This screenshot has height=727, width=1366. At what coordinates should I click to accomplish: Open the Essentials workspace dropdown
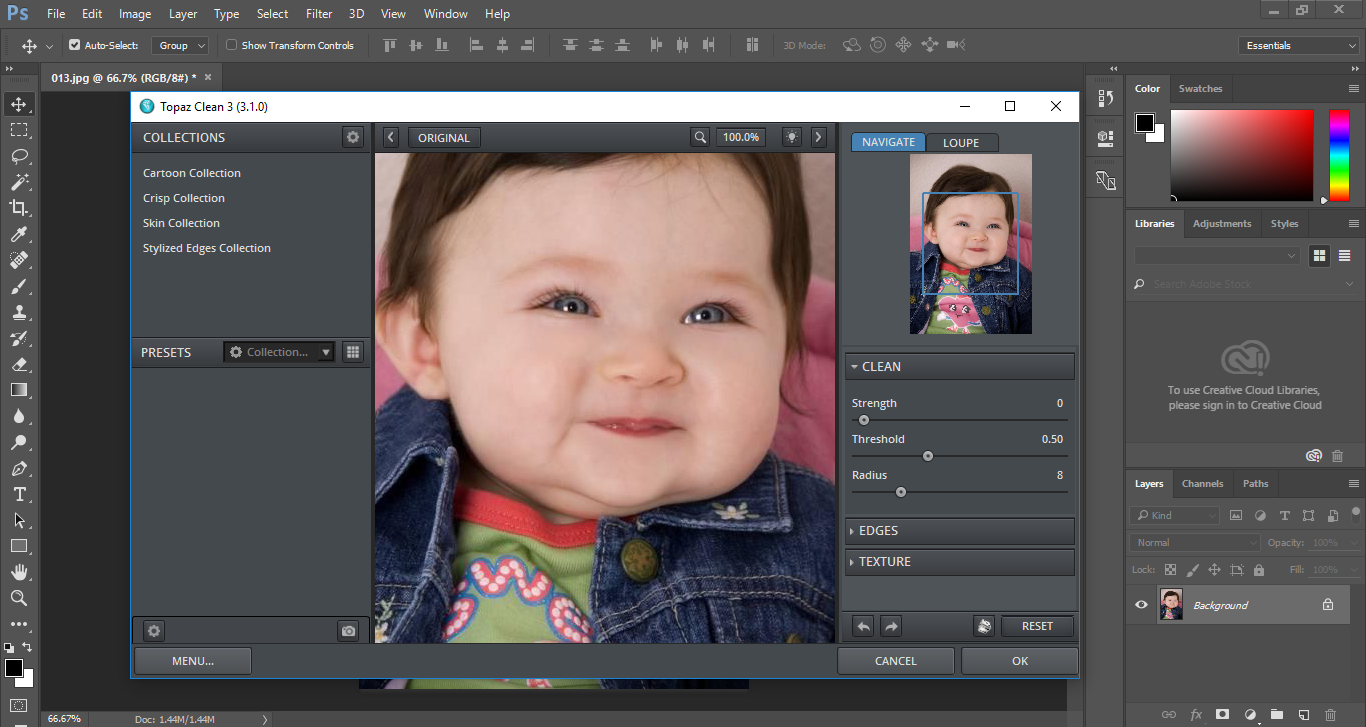[x=1298, y=45]
